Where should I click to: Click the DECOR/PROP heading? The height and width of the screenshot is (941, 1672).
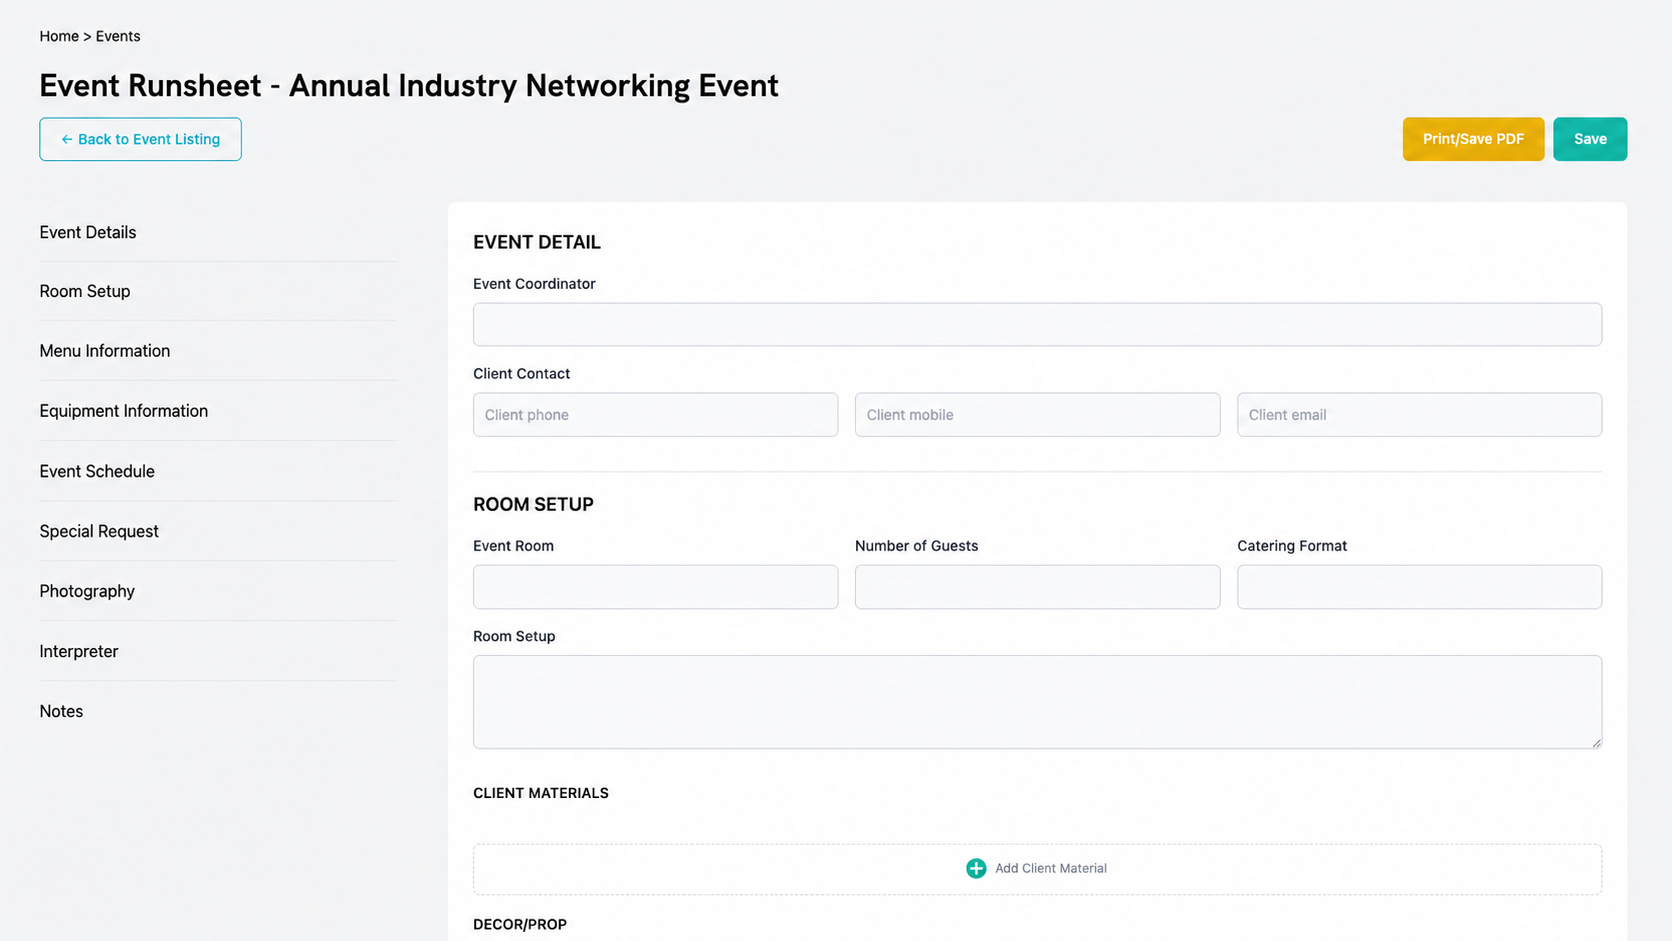[x=520, y=924]
